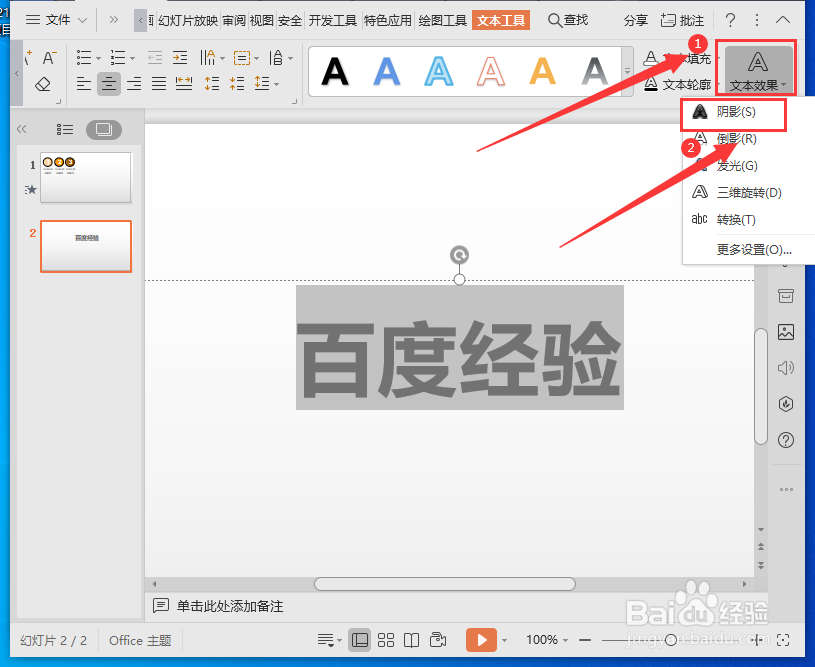Select the light-blue outlined text preset
The height and width of the screenshot is (667, 815).
[x=439, y=71]
